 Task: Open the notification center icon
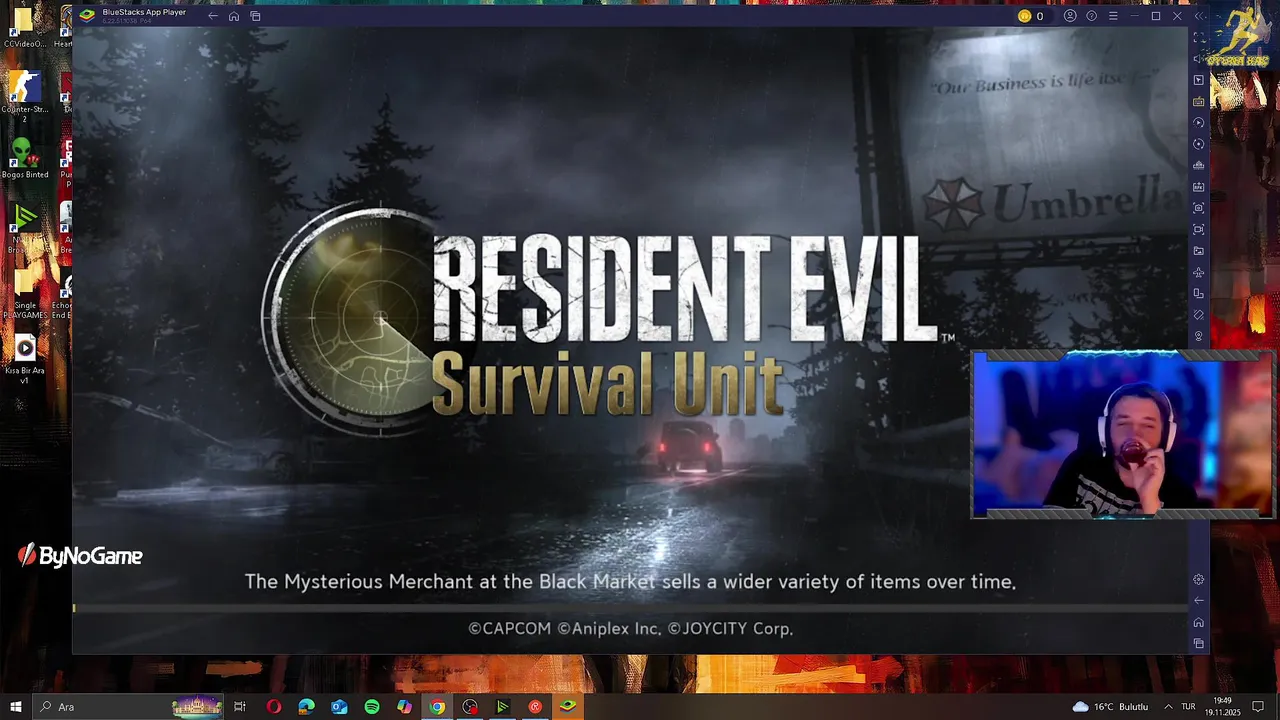pyautogui.click(x=1258, y=707)
